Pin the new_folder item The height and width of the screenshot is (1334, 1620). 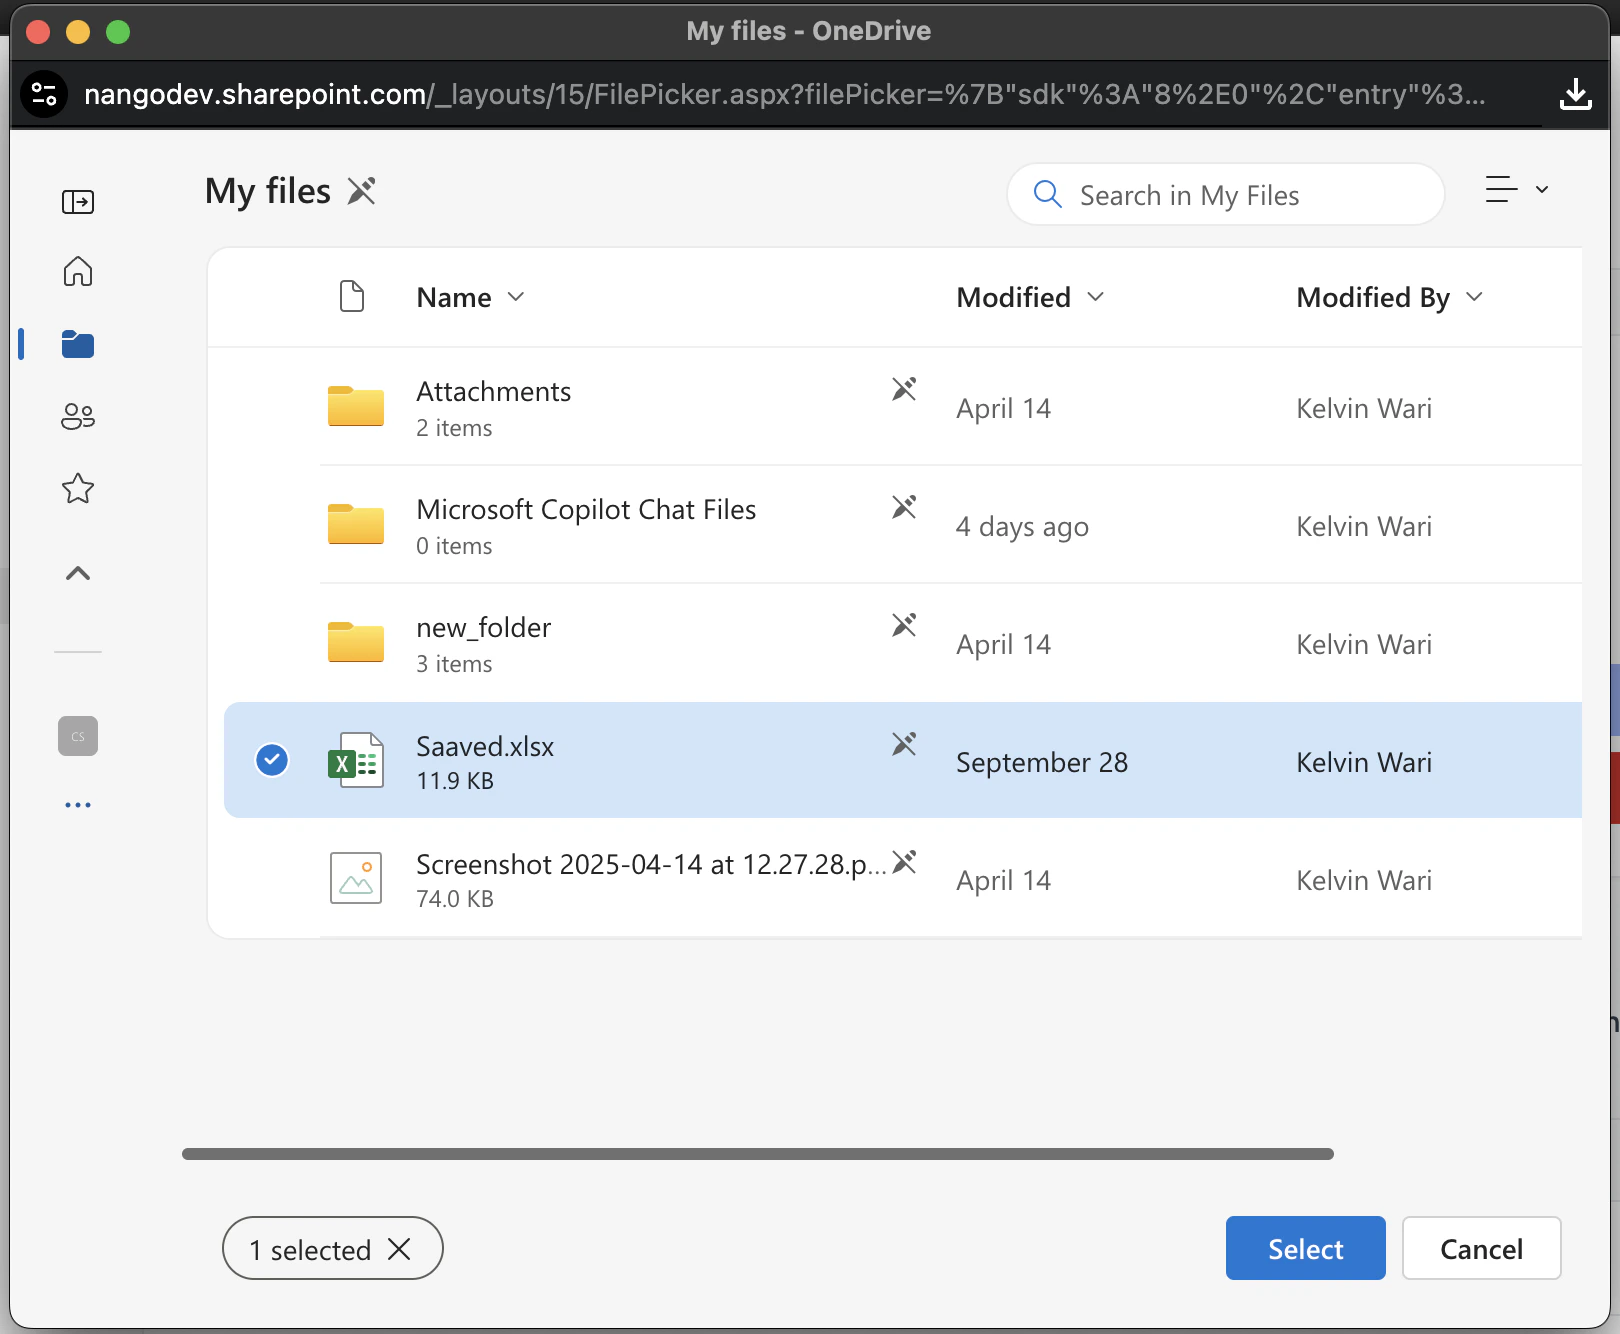coord(904,624)
